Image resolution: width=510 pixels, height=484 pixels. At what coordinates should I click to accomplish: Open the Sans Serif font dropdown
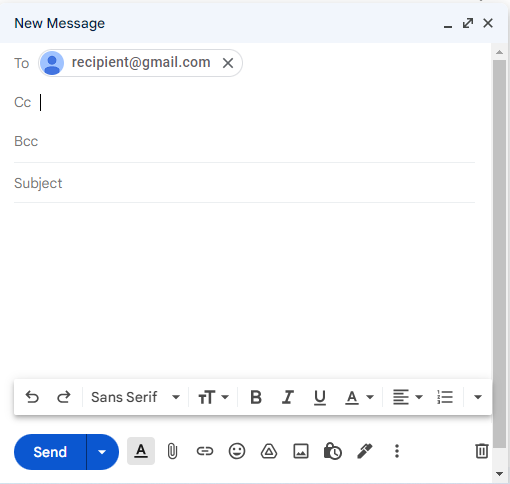click(x=135, y=397)
